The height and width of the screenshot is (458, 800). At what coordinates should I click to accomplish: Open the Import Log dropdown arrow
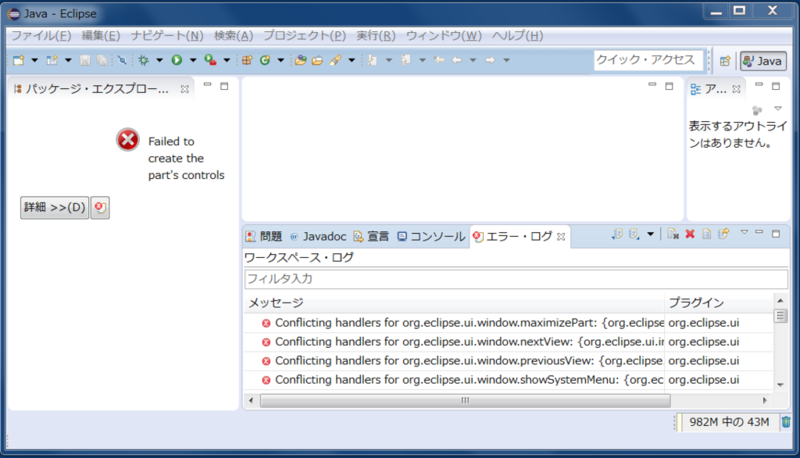650,234
